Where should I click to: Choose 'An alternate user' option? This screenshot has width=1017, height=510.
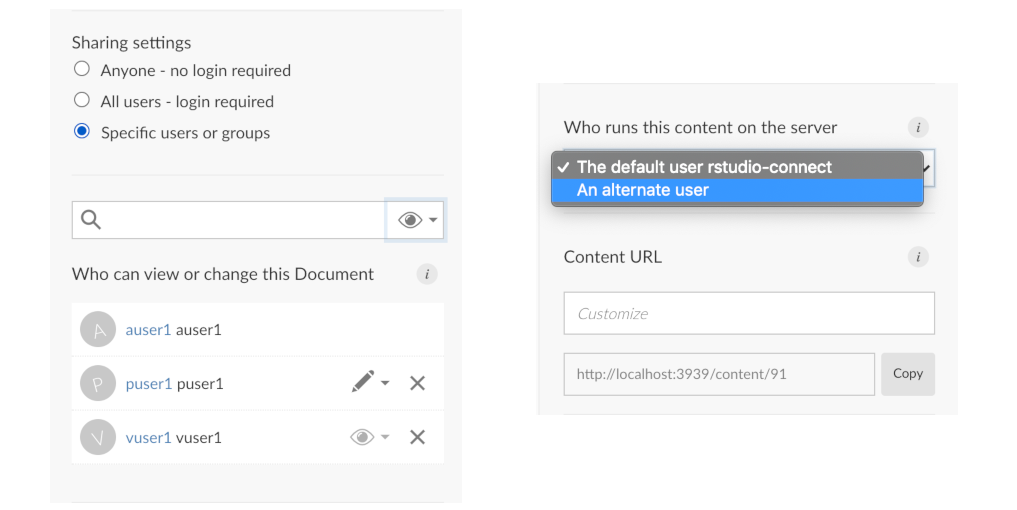(737, 190)
